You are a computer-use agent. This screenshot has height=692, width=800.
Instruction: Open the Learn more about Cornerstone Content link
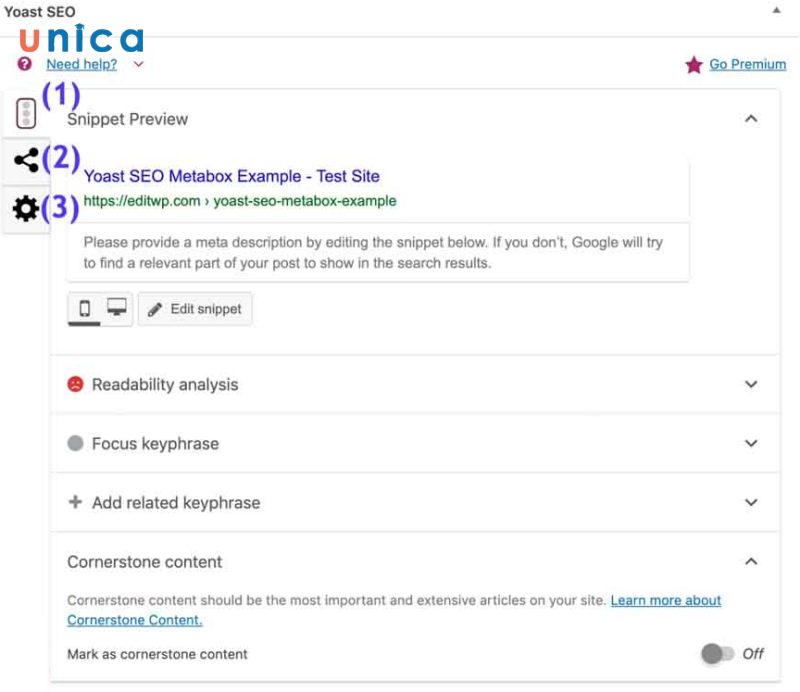665,600
